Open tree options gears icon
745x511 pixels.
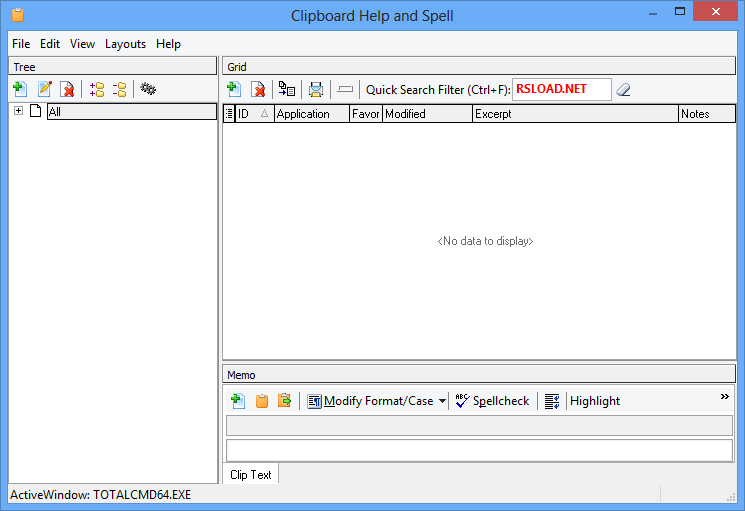(x=148, y=89)
